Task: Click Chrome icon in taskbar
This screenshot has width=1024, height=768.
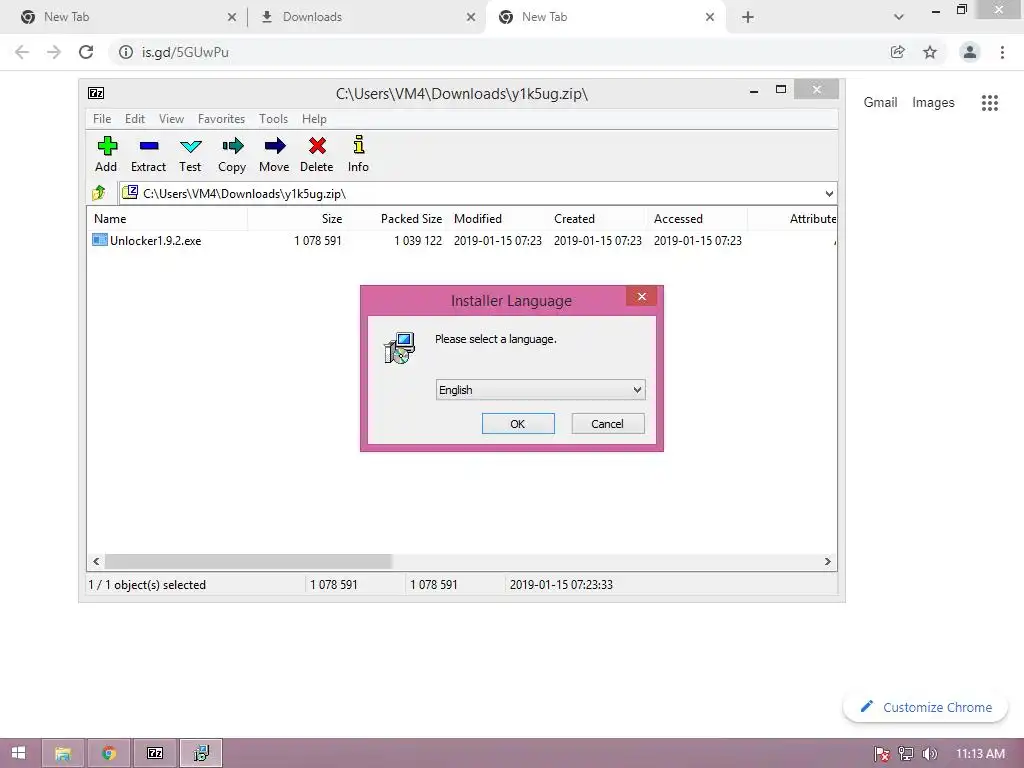Action: click(108, 753)
